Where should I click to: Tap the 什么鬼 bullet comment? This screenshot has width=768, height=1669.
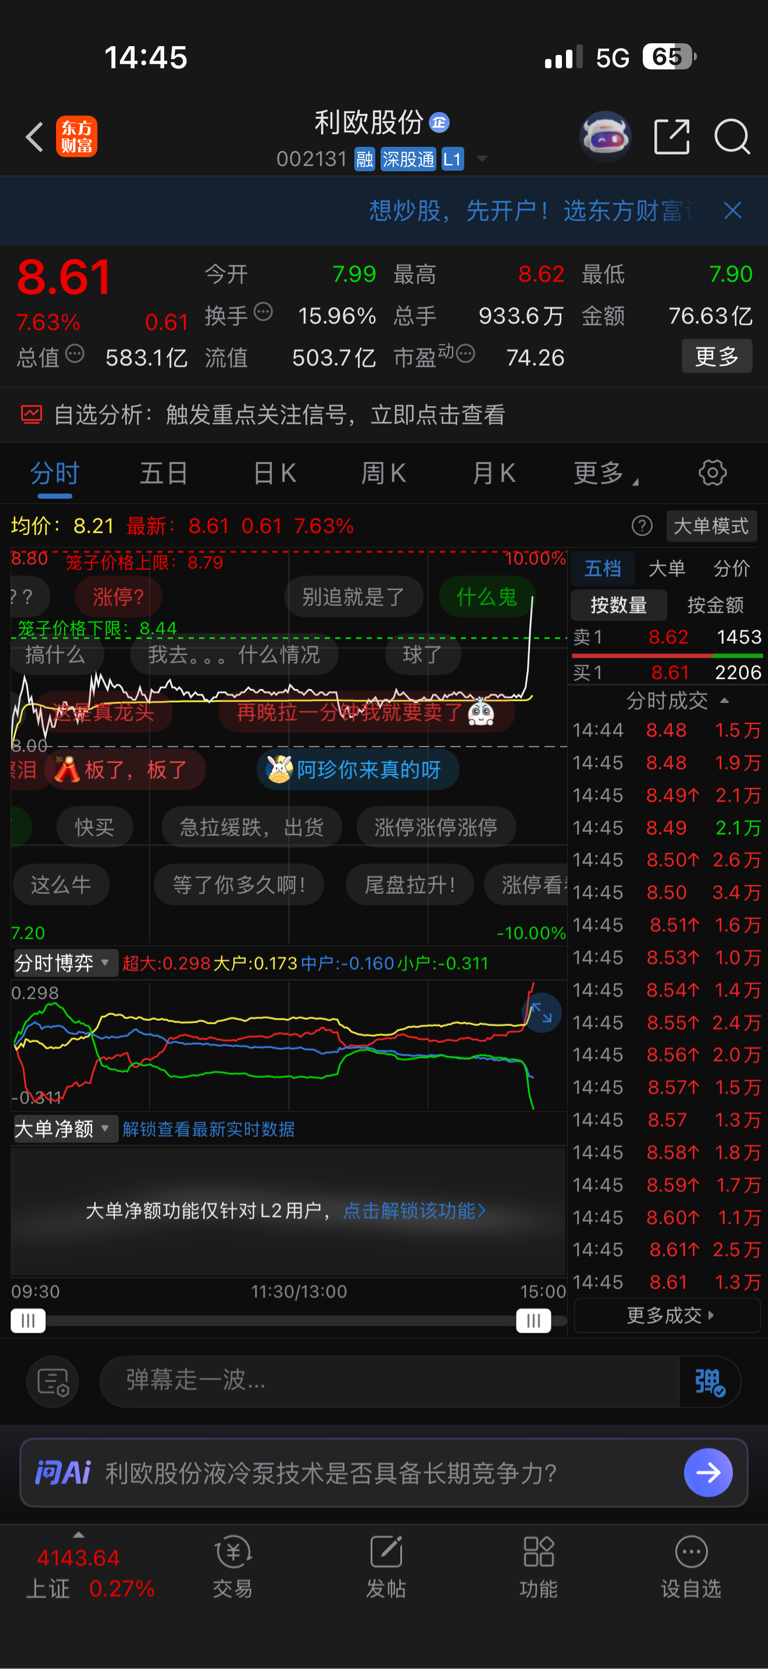pyautogui.click(x=486, y=597)
